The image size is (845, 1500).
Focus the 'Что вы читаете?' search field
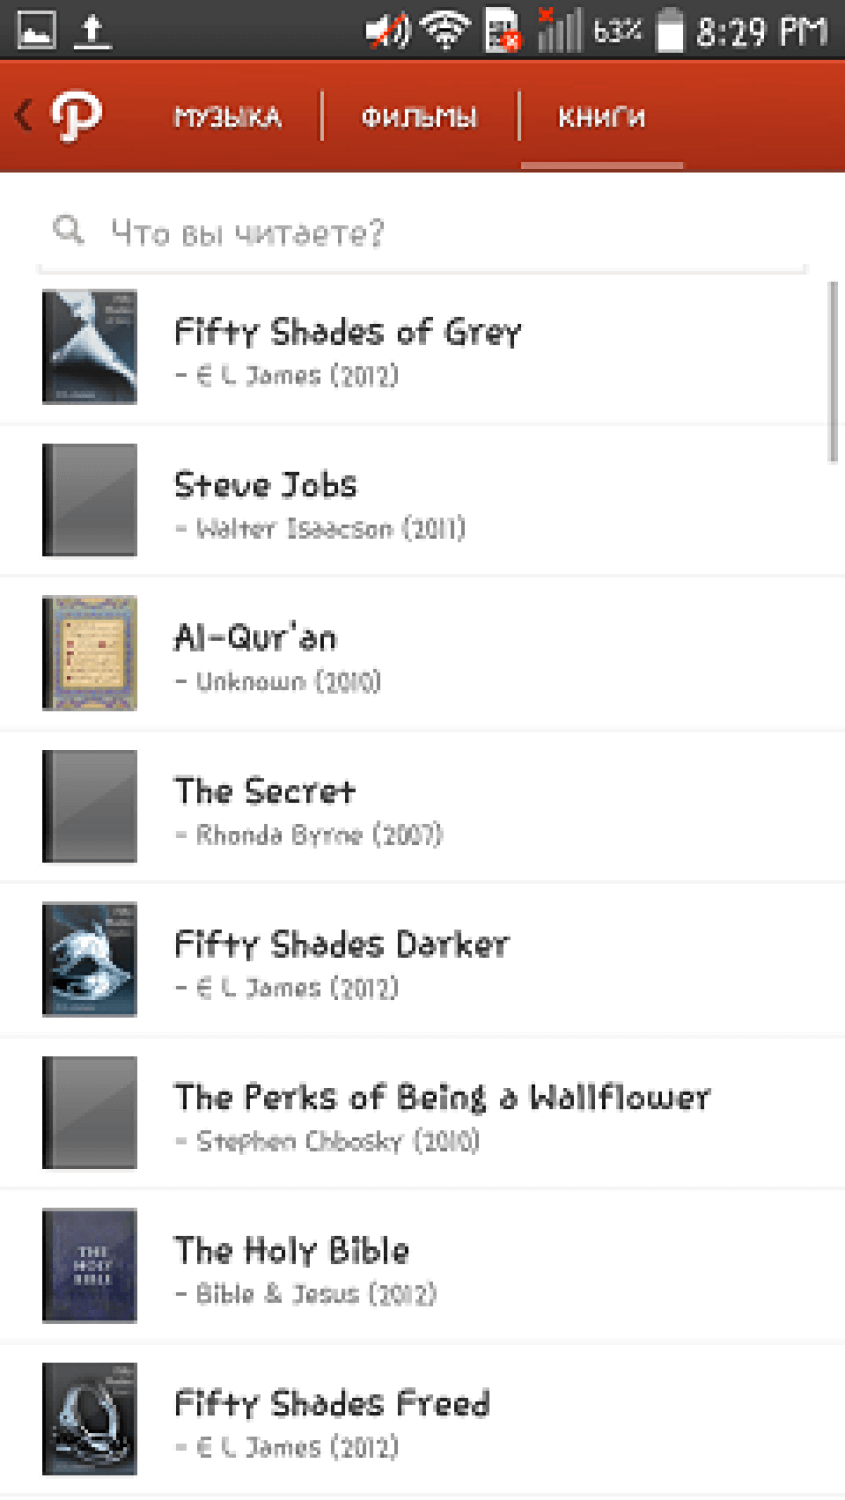click(440, 232)
